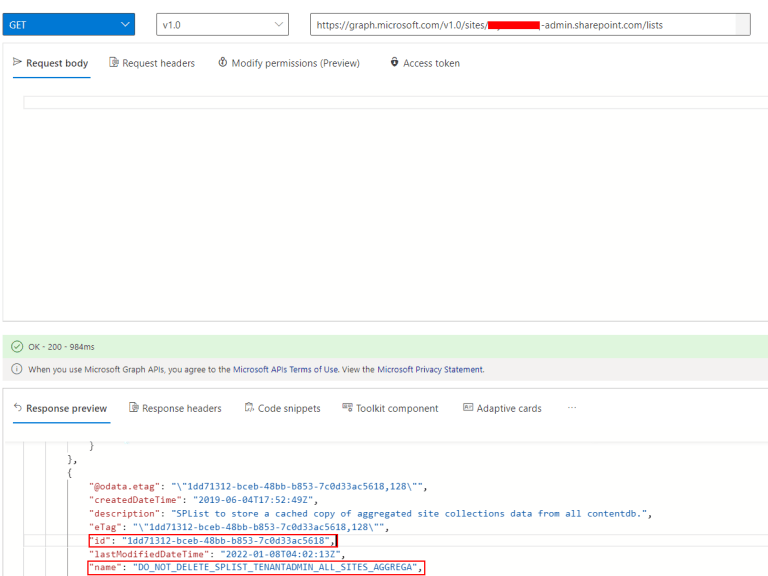768x576 pixels.
Task: Click the Response headers icon
Action: coord(134,408)
